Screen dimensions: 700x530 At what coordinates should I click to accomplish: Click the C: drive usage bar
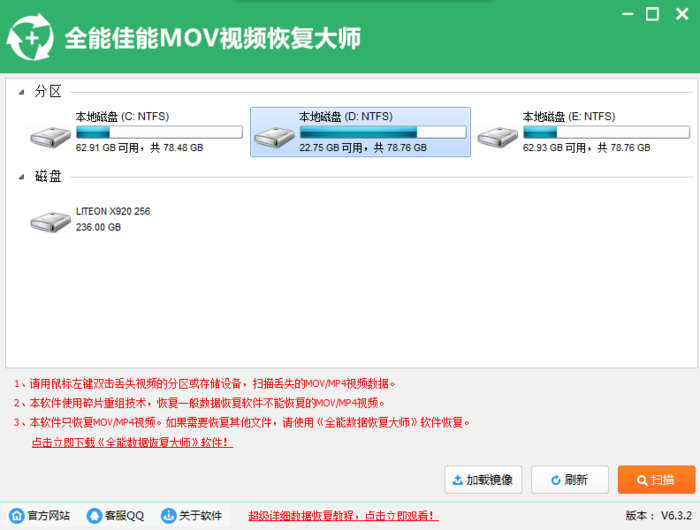click(x=159, y=132)
